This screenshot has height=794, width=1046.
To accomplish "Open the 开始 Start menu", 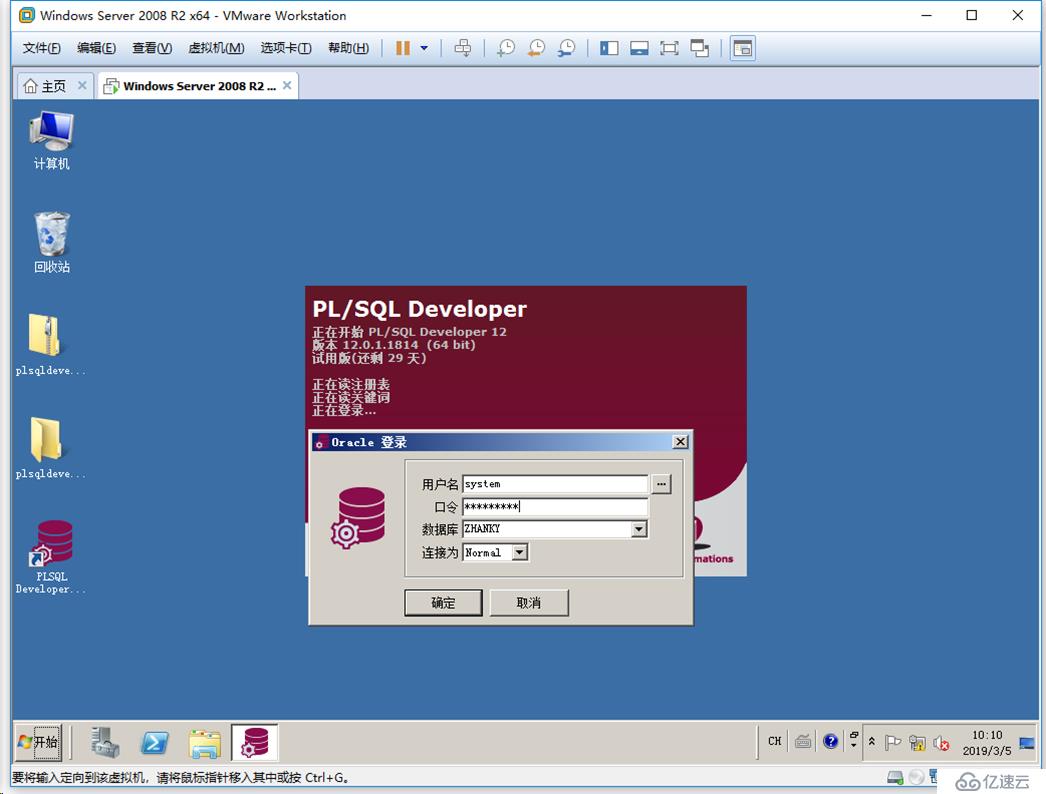I will click(x=38, y=742).
